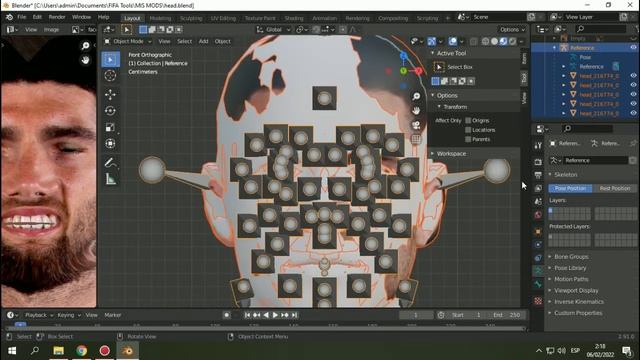
Task: Click the viewport pan hand icon
Action: tap(416, 111)
